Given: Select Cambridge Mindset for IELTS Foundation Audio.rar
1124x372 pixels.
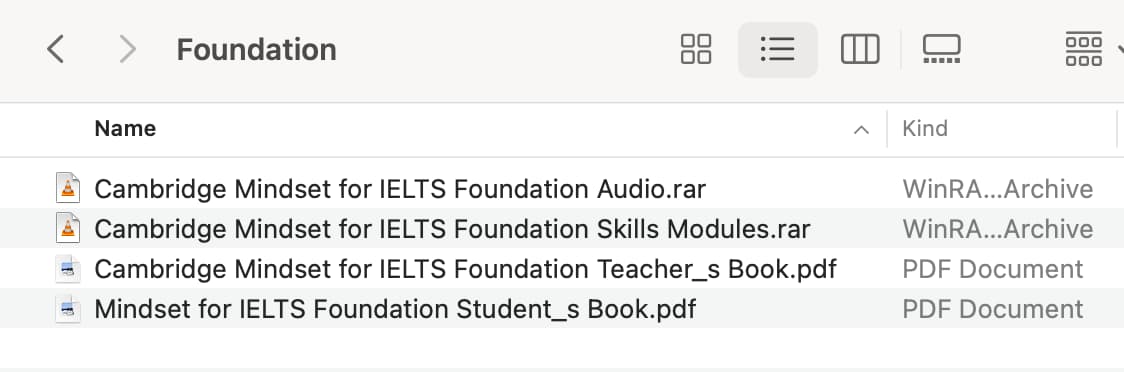Looking at the screenshot, I should 400,189.
